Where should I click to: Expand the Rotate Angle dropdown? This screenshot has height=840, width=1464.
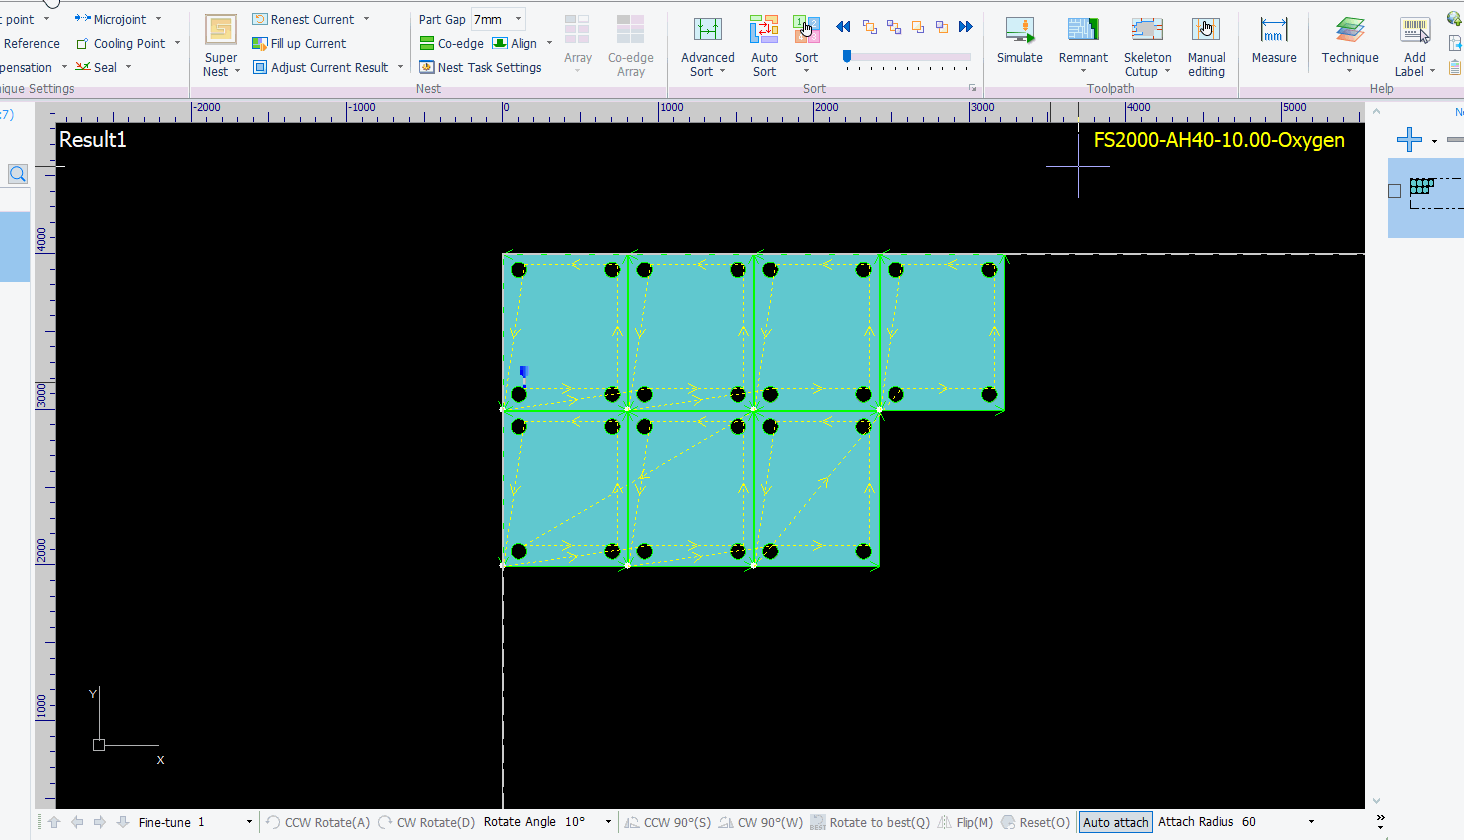608,822
